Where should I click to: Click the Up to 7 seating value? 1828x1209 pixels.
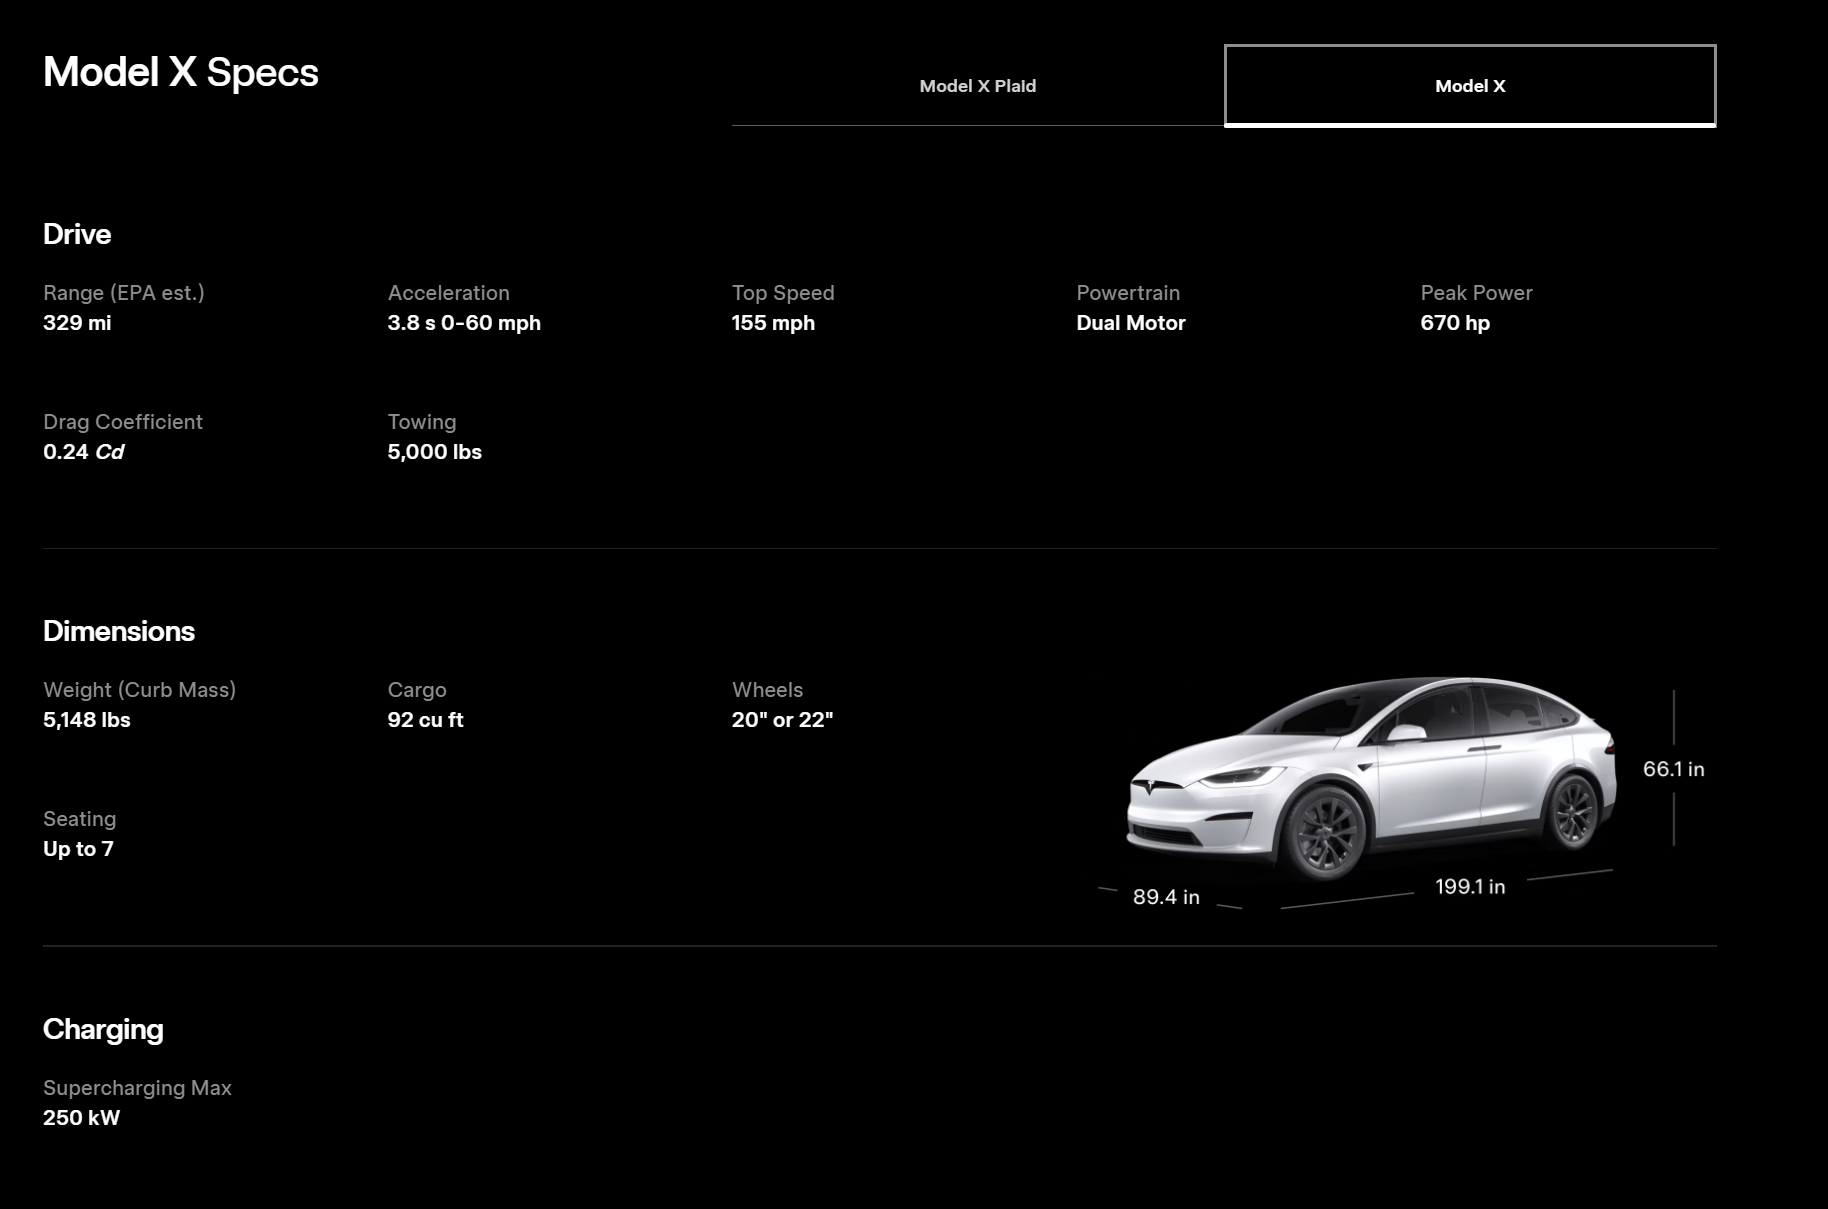point(78,849)
